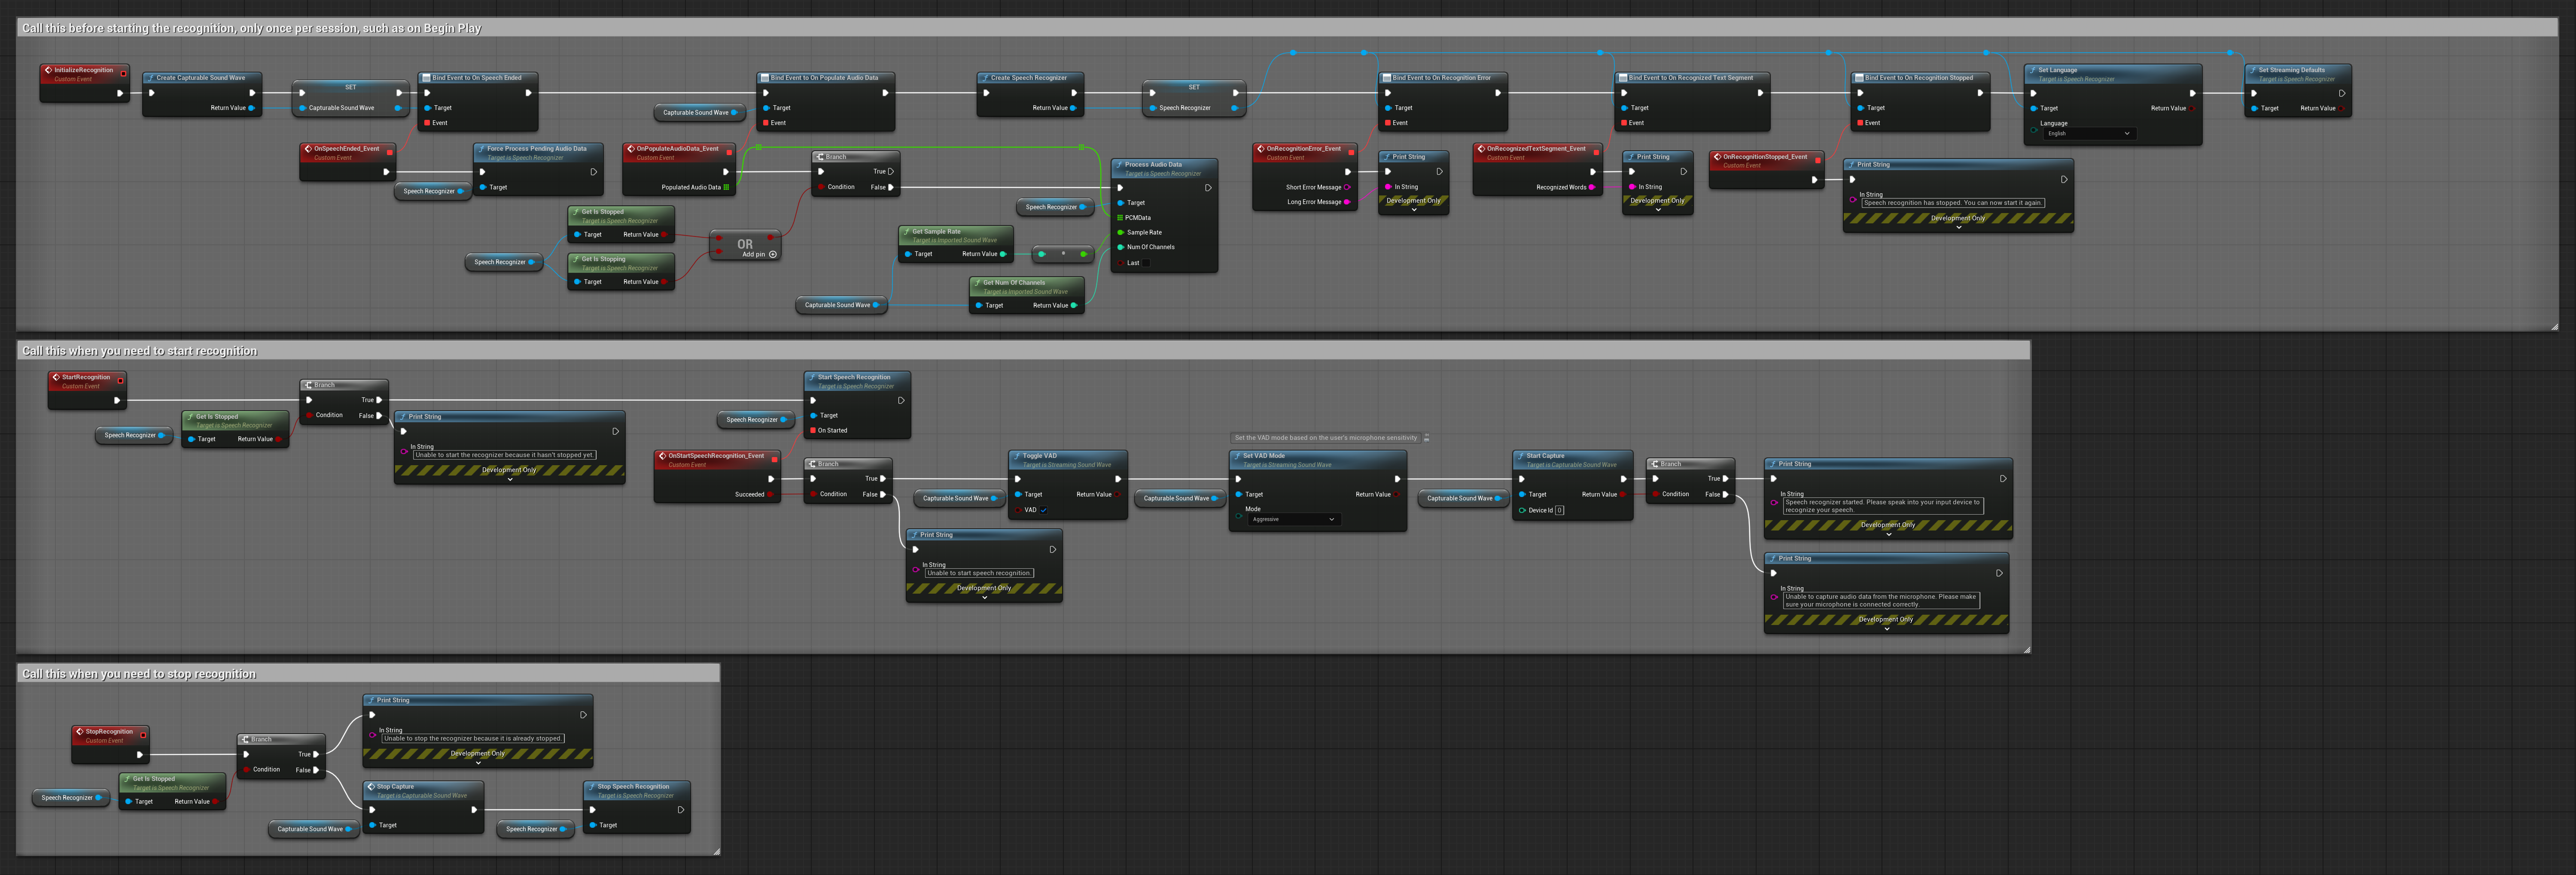Click the OR node title
2576x875 pixels.
[x=745, y=244]
